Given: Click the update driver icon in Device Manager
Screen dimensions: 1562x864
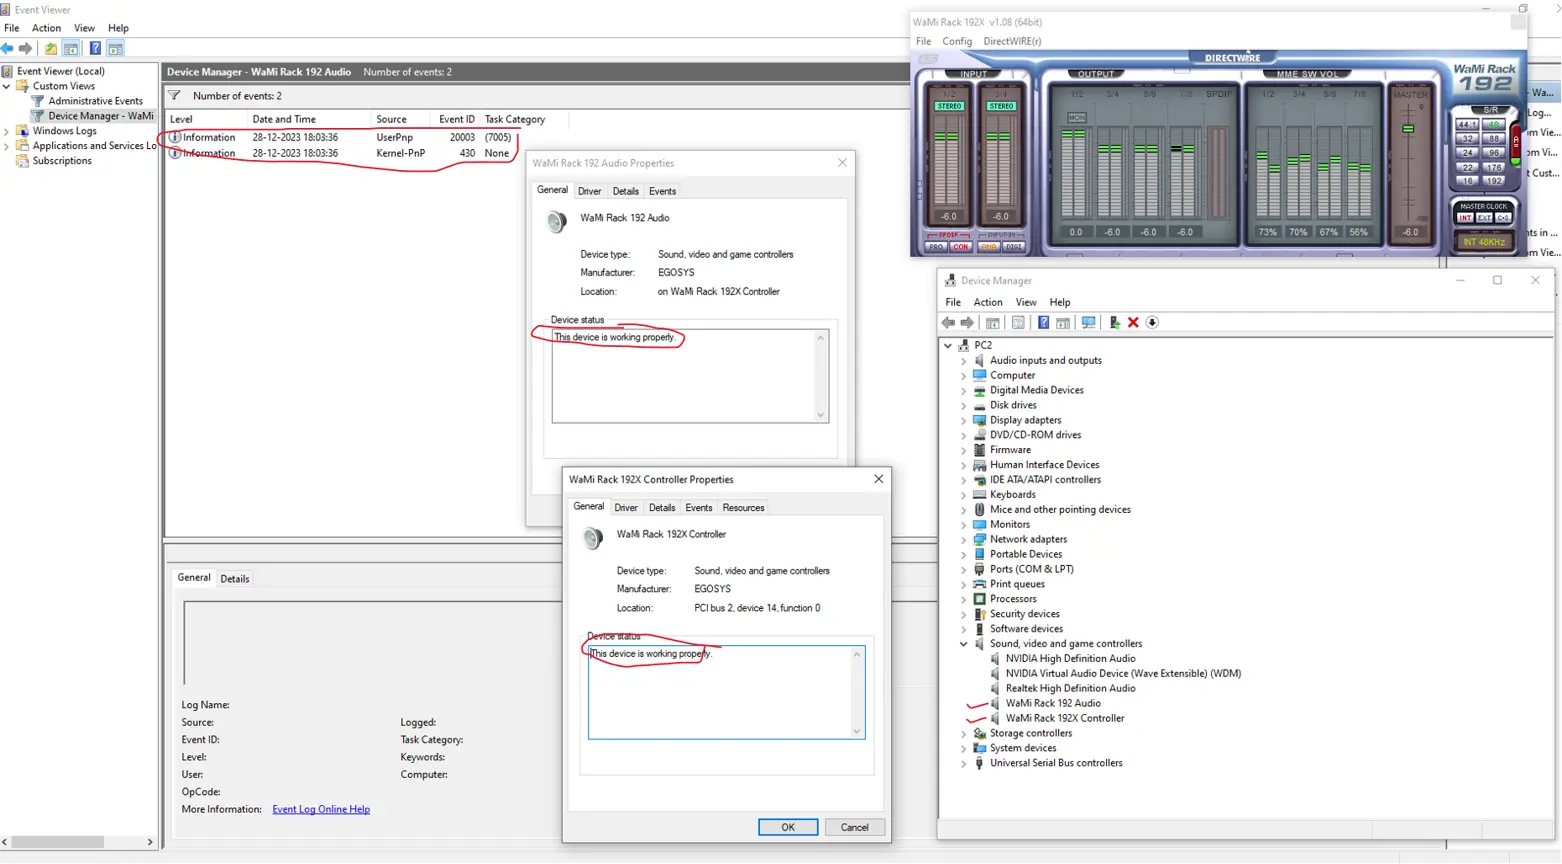Looking at the screenshot, I should [x=1114, y=322].
